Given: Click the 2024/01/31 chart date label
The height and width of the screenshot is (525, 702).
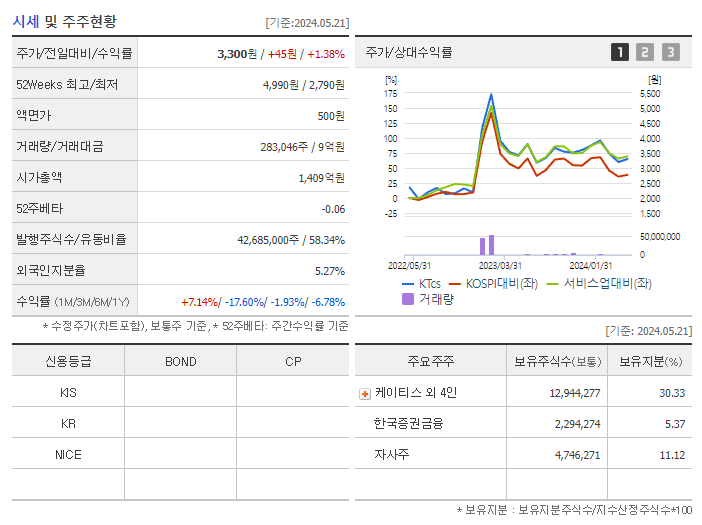Looking at the screenshot, I should click(591, 265).
